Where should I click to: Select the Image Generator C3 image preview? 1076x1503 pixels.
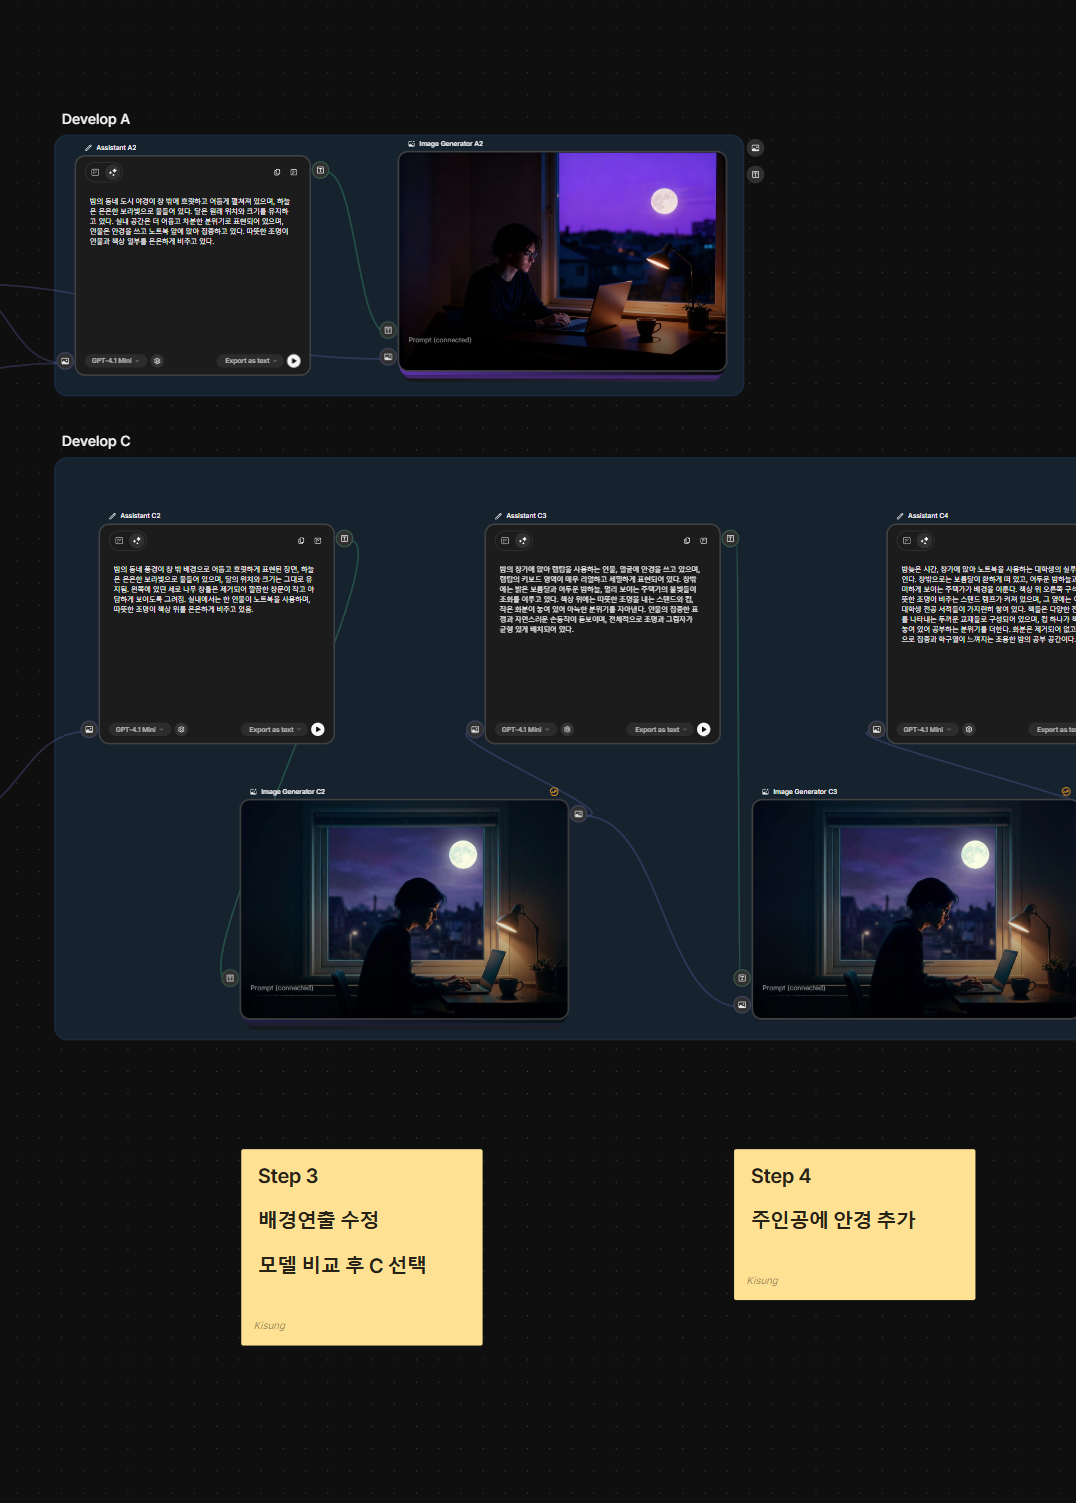point(914,909)
